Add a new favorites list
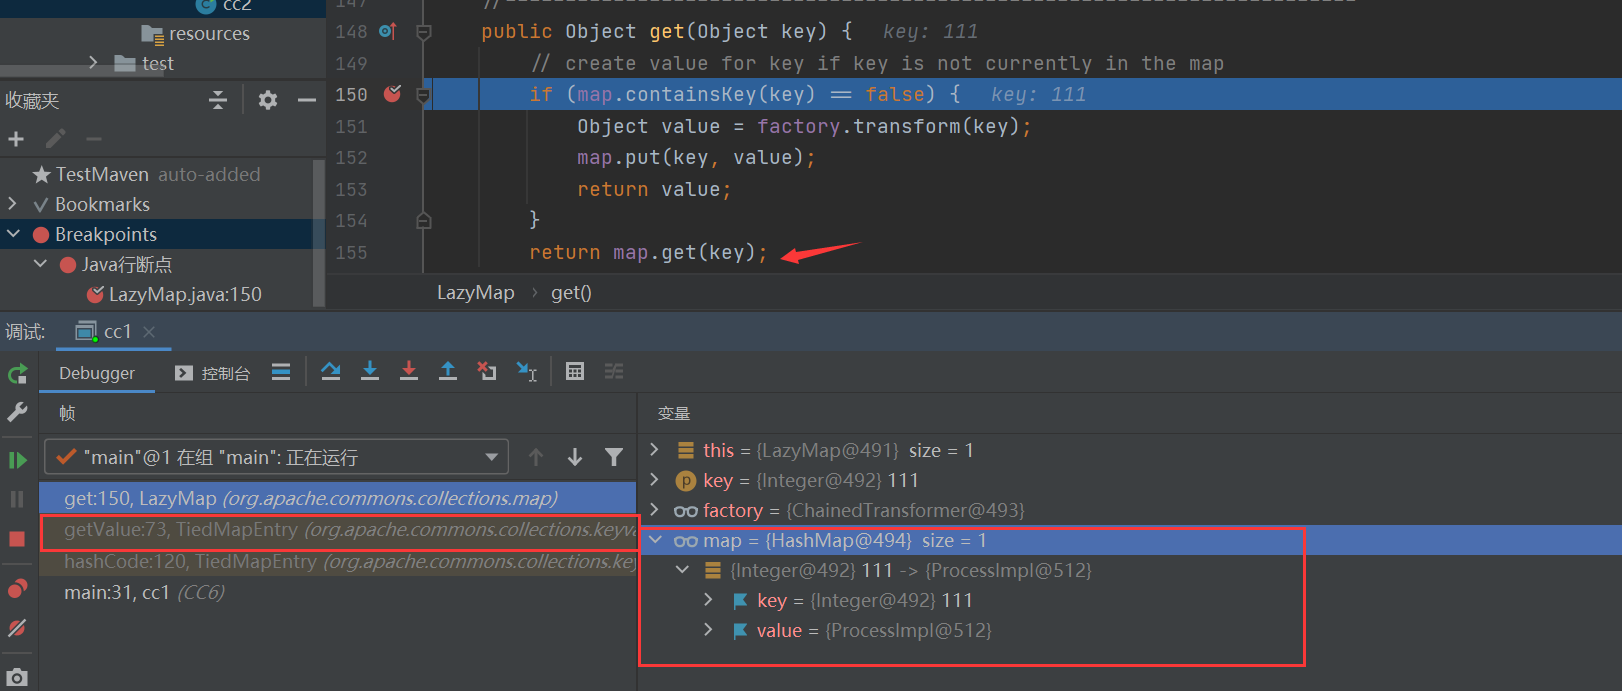This screenshot has height=691, width=1622. pos(16,139)
